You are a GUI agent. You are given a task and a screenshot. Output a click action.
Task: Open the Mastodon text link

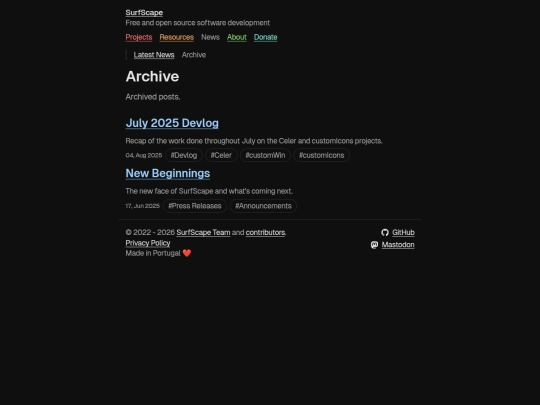[398, 245]
